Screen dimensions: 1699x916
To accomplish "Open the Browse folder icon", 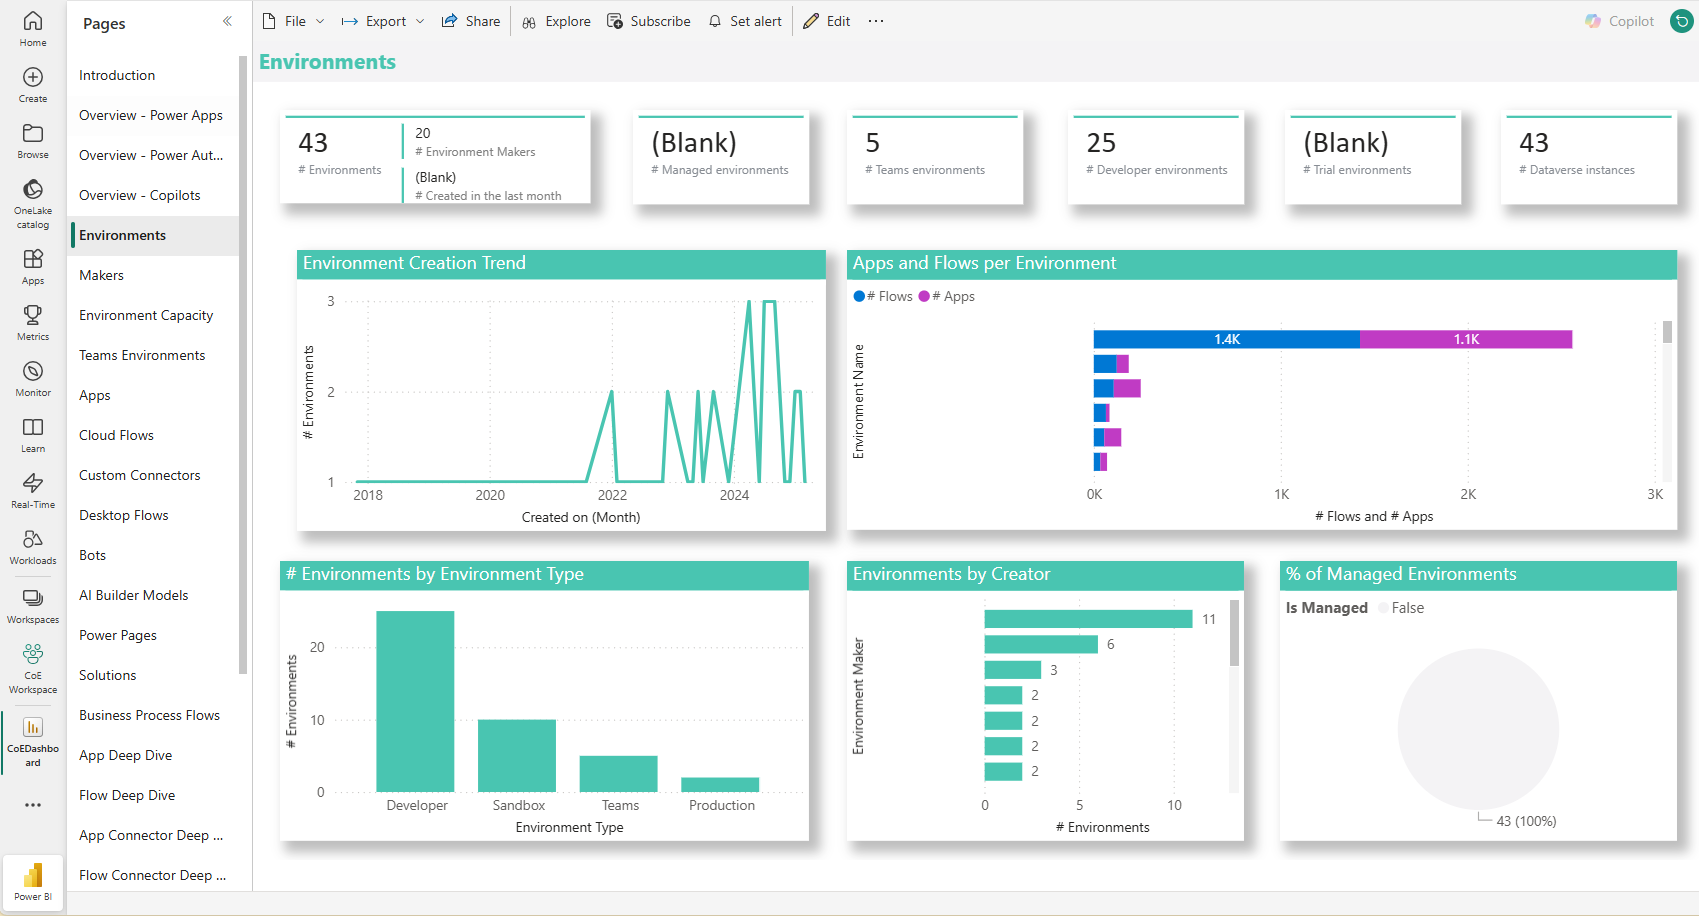I will point(33,133).
